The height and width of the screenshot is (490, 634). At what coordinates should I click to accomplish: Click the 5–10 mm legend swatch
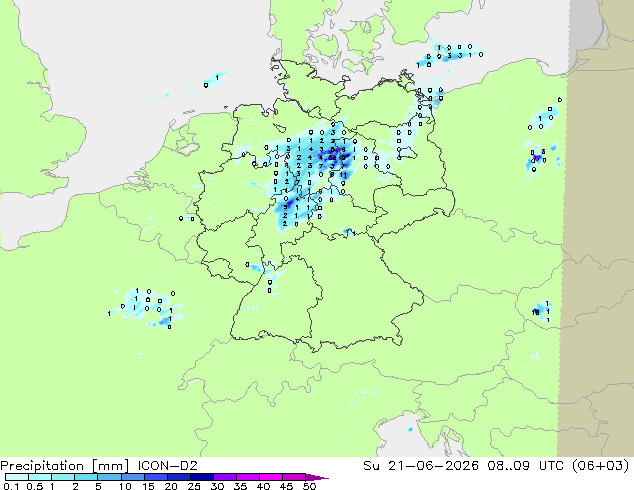(109, 477)
